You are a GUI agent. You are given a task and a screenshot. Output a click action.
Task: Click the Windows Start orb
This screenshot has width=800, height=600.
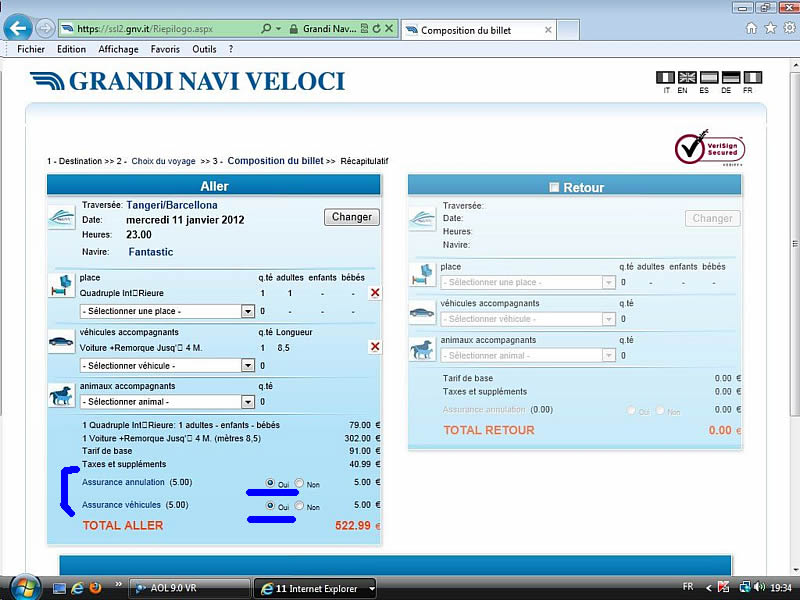[x=22, y=587]
